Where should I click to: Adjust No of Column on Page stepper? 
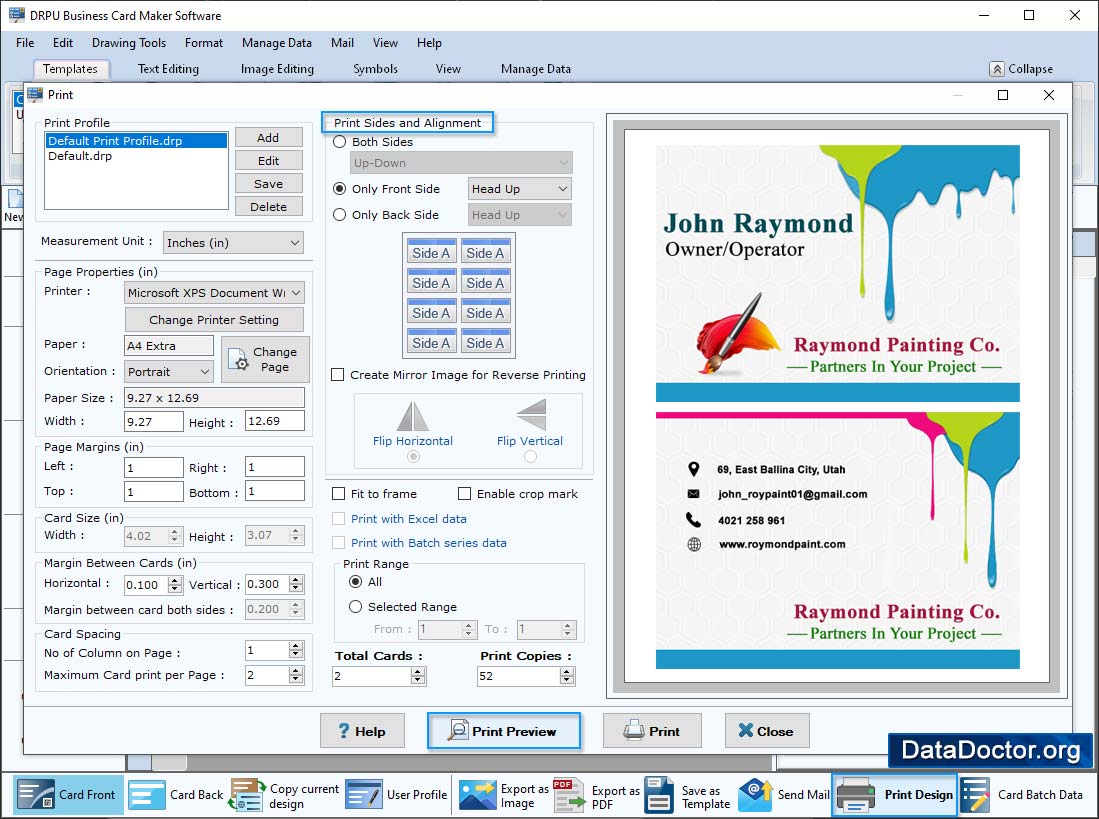[296, 651]
